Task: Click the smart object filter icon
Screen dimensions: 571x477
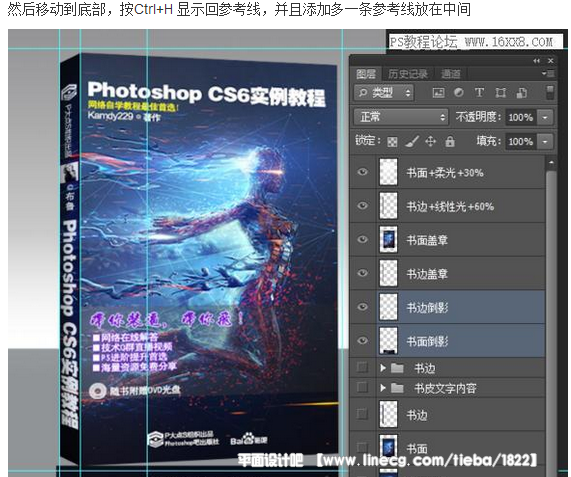Action: click(x=521, y=93)
